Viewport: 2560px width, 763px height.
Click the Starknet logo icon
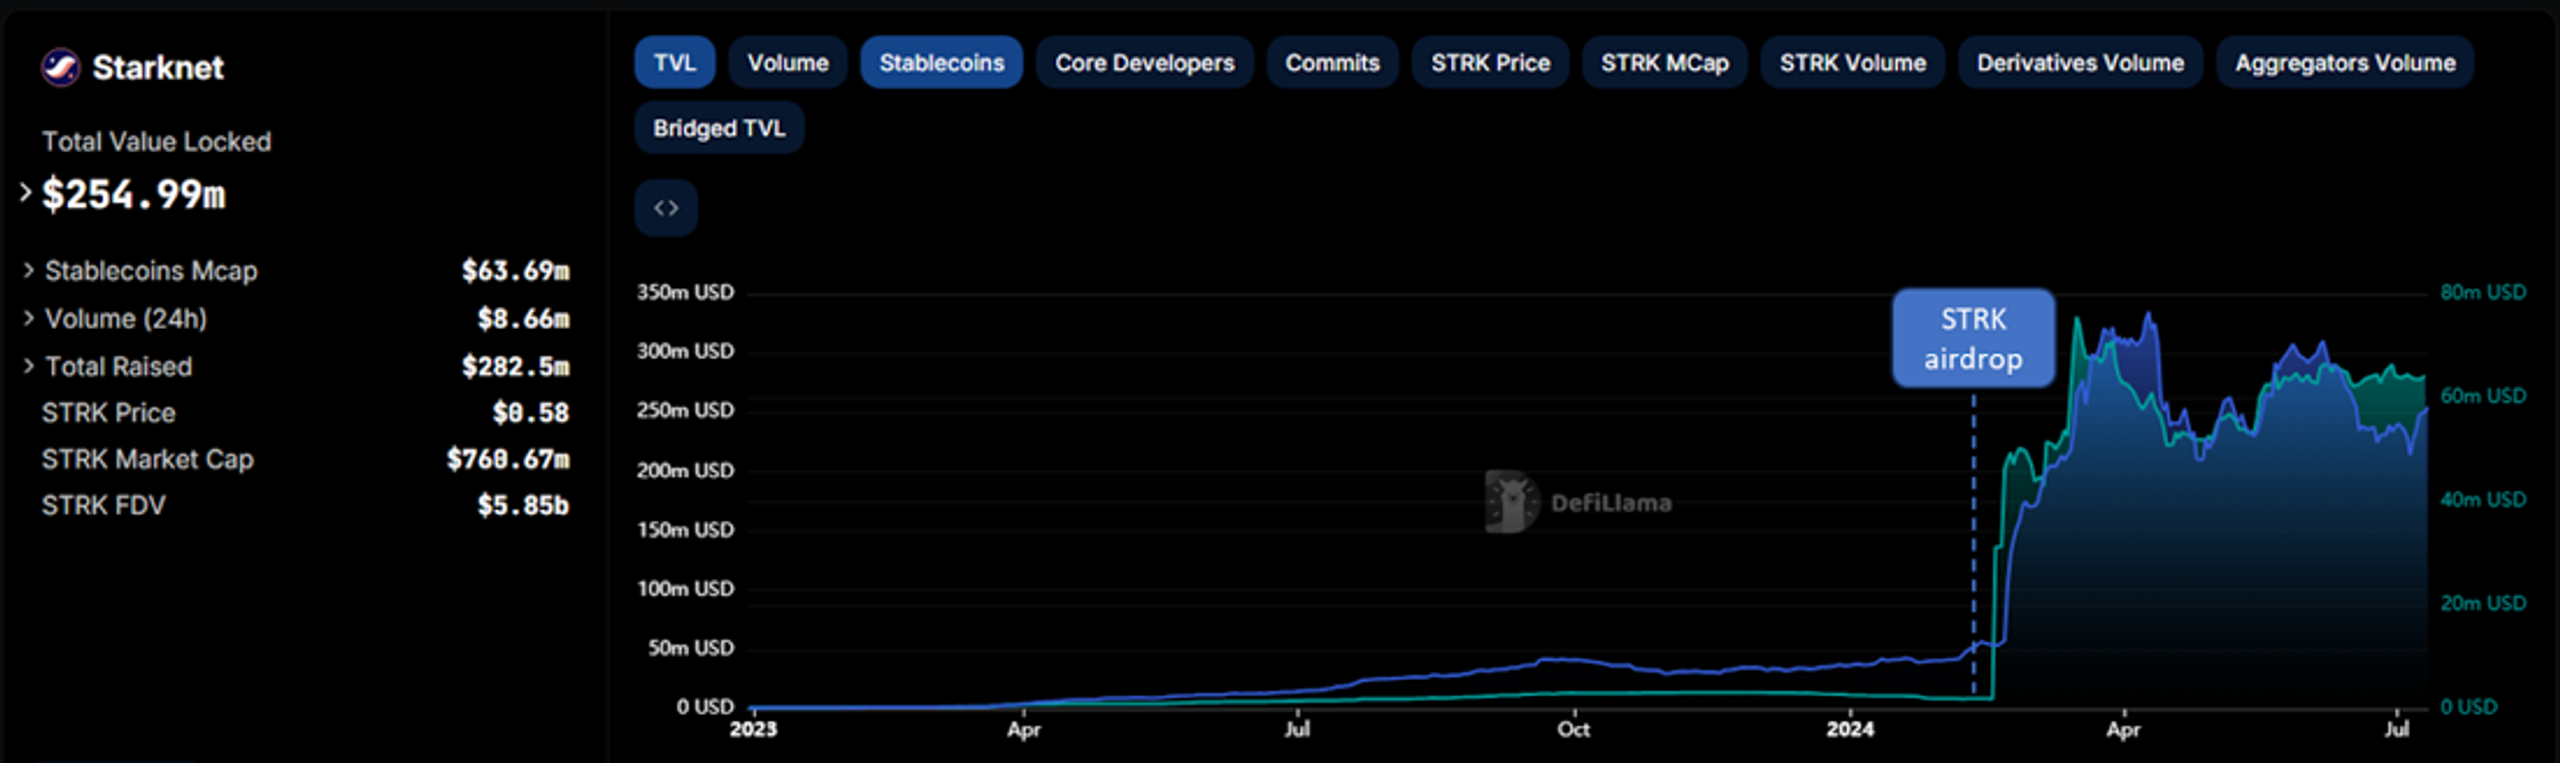pyautogui.click(x=60, y=67)
